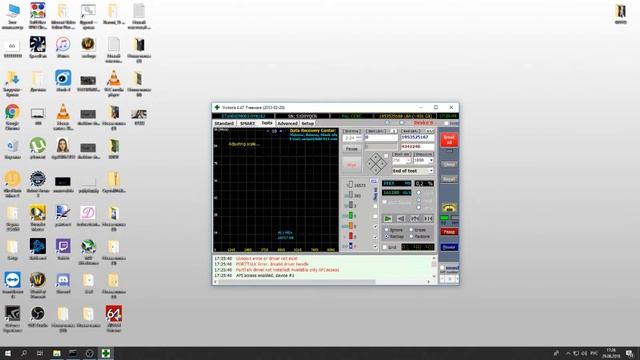The height and width of the screenshot is (360, 640).
Task: Toggle the sound checkbox in Victoria sidebar
Action: click(x=442, y=268)
